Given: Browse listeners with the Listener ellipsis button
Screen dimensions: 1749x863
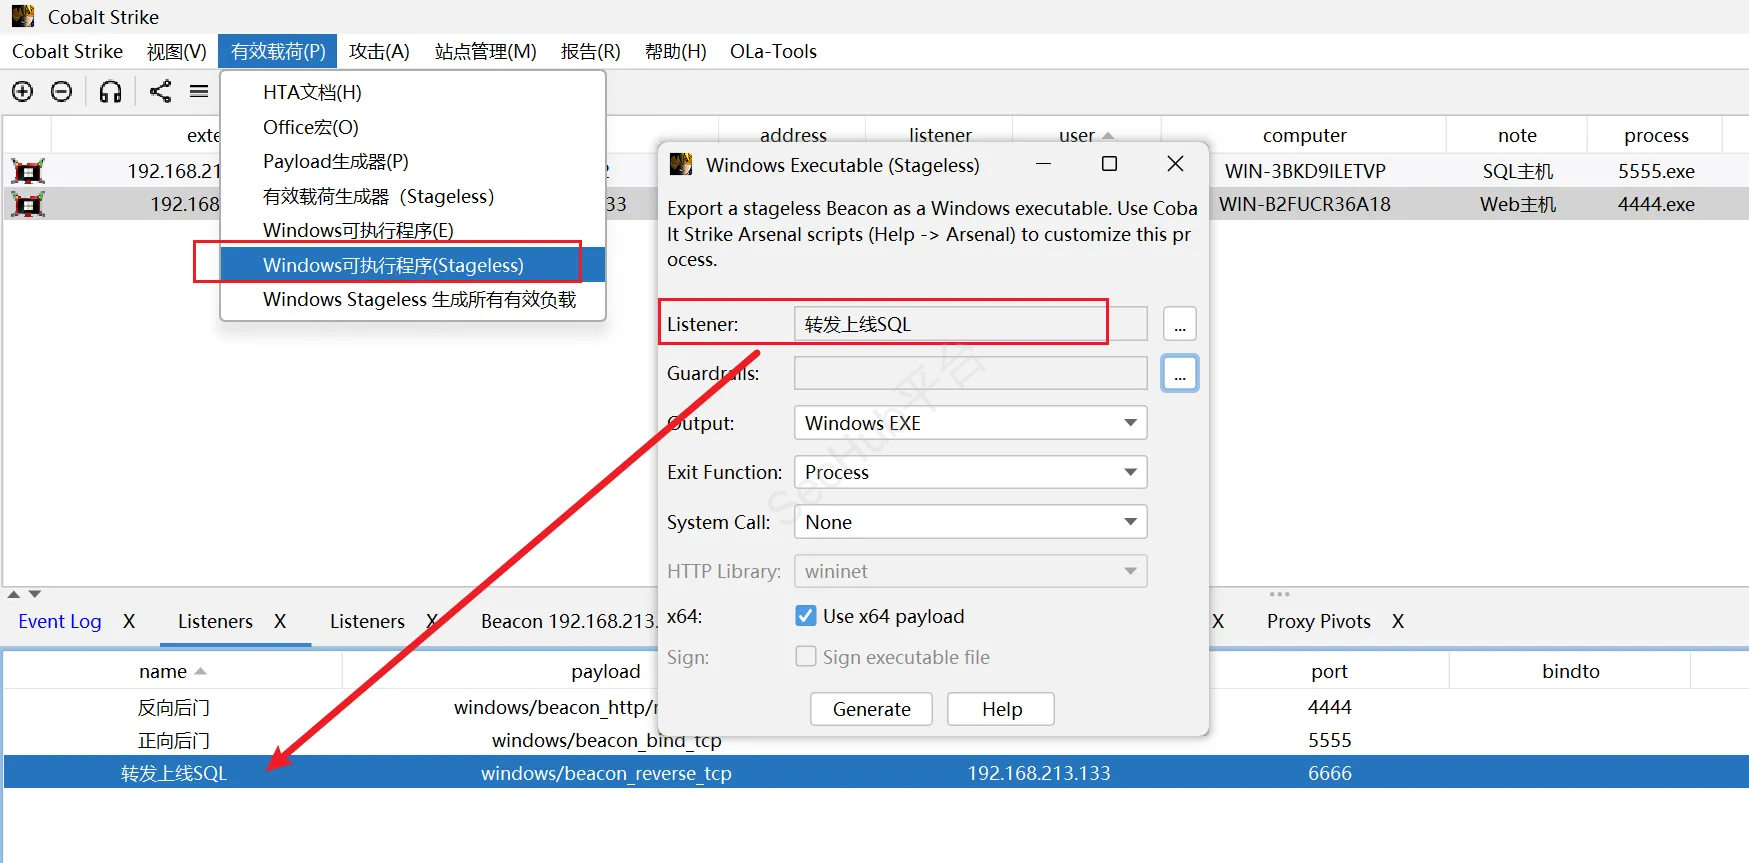Looking at the screenshot, I should [1180, 324].
